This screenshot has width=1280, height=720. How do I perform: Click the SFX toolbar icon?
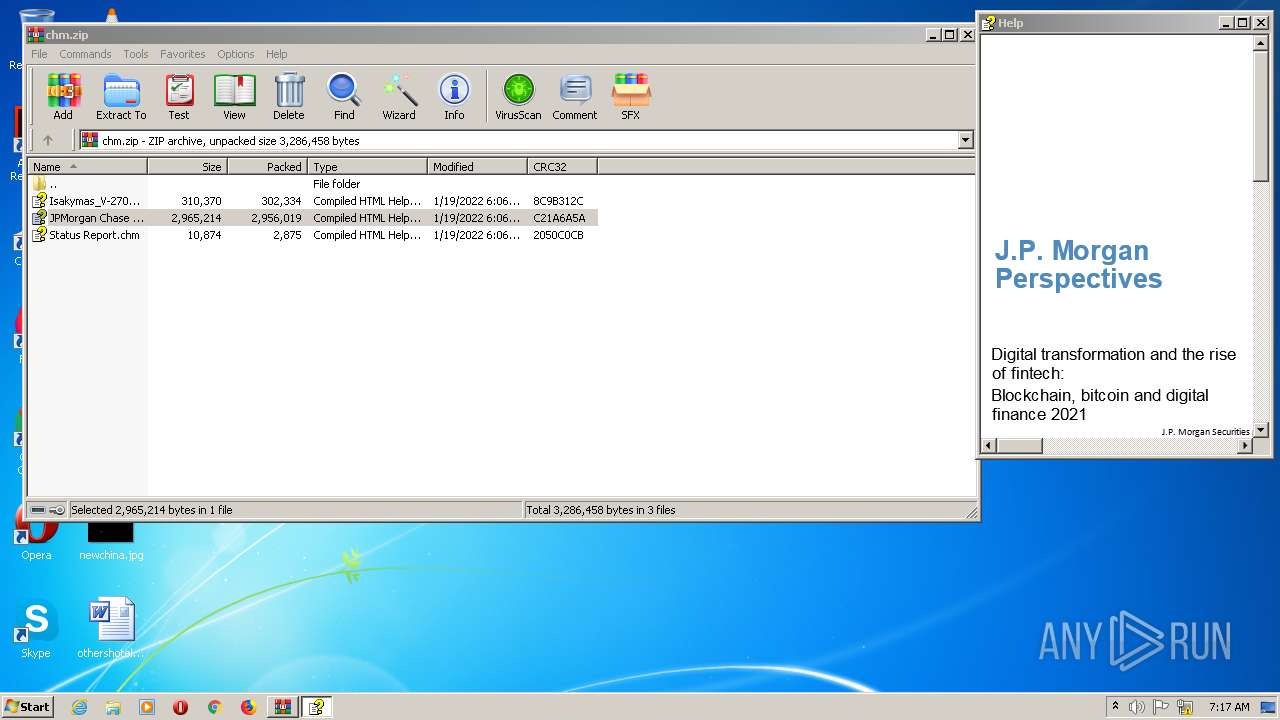click(x=630, y=97)
